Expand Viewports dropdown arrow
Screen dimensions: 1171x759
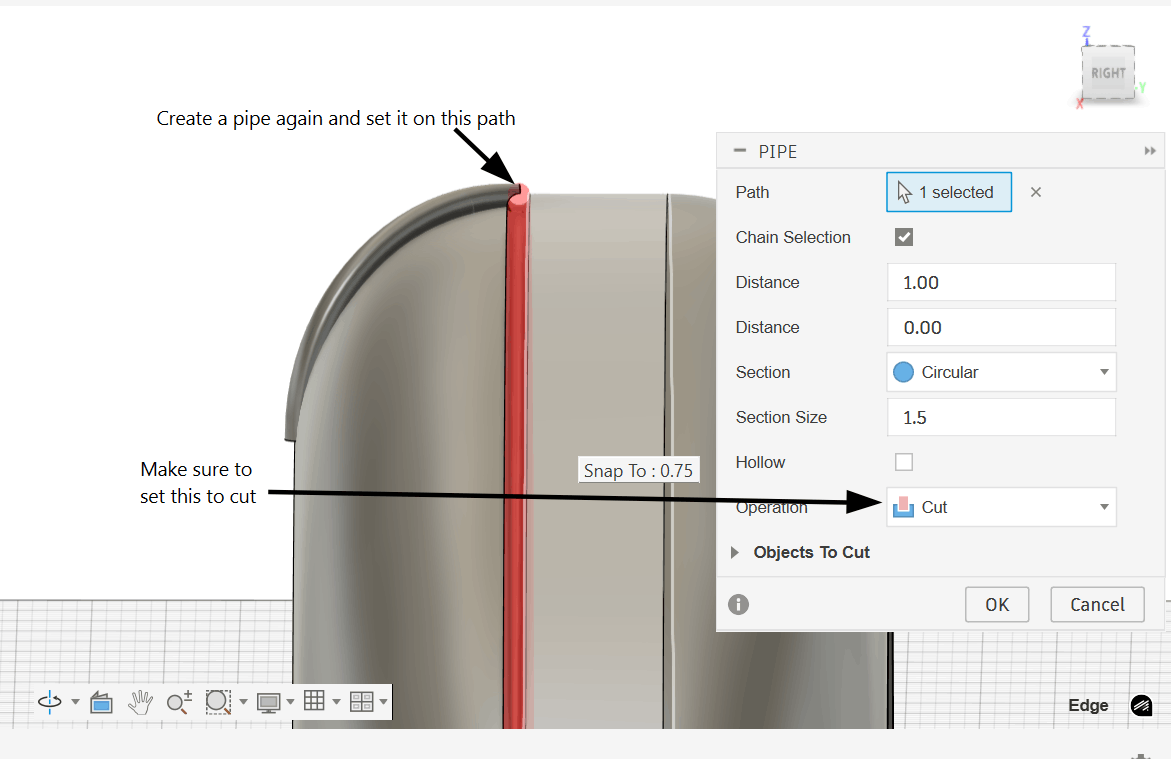383,702
